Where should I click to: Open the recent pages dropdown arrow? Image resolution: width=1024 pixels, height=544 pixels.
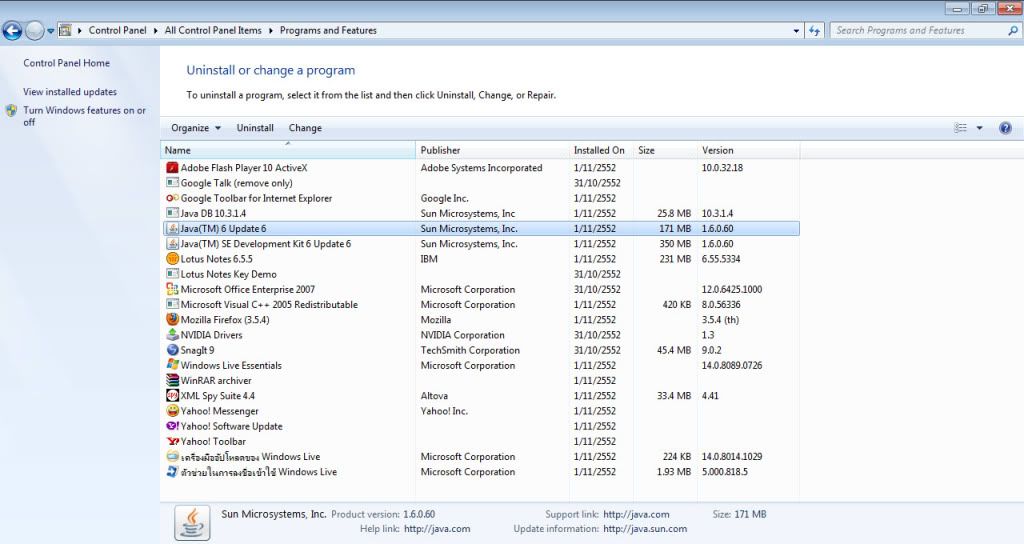tap(50, 31)
